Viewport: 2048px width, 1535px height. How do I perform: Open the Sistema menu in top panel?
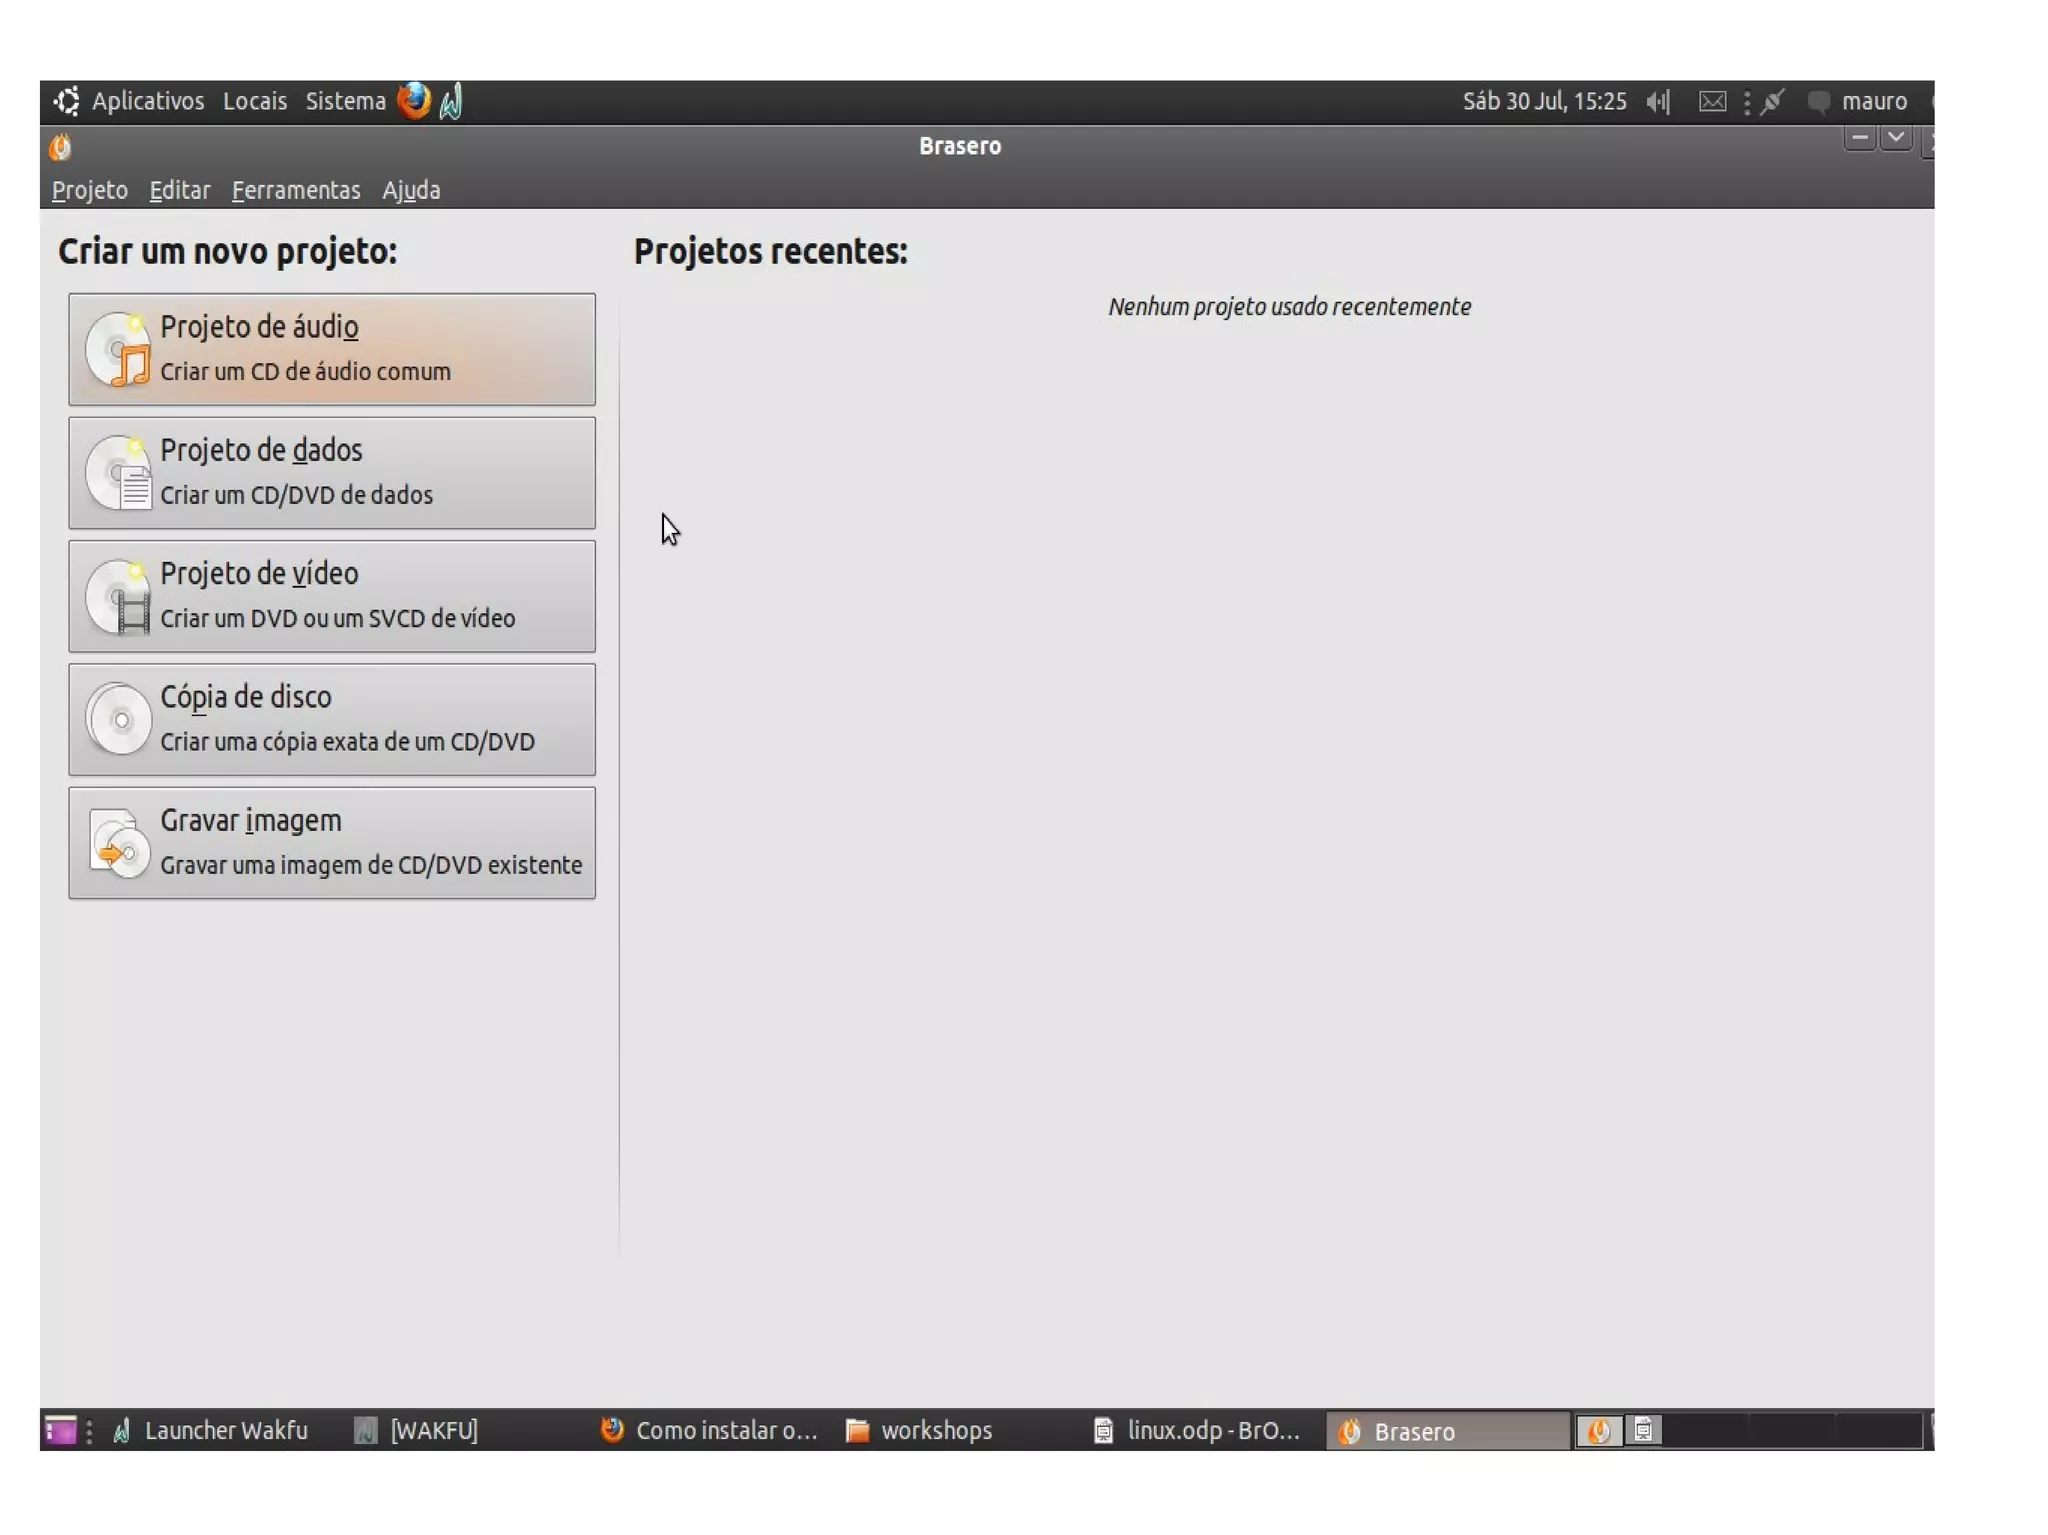[345, 101]
